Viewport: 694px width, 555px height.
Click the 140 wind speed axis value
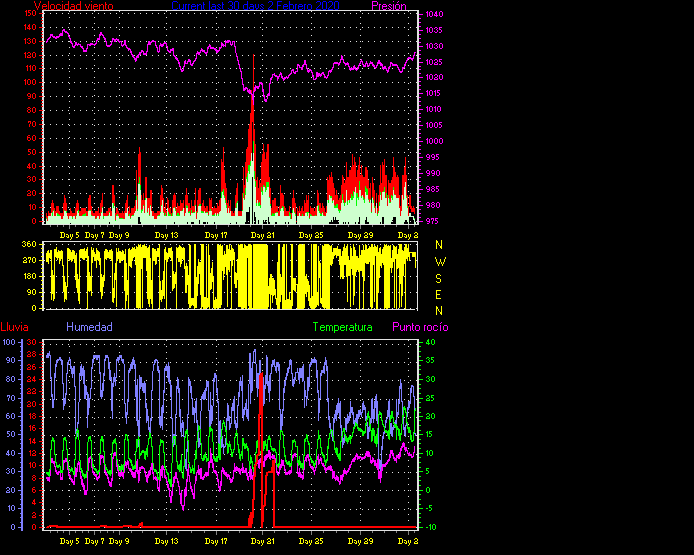[x=30, y=27]
